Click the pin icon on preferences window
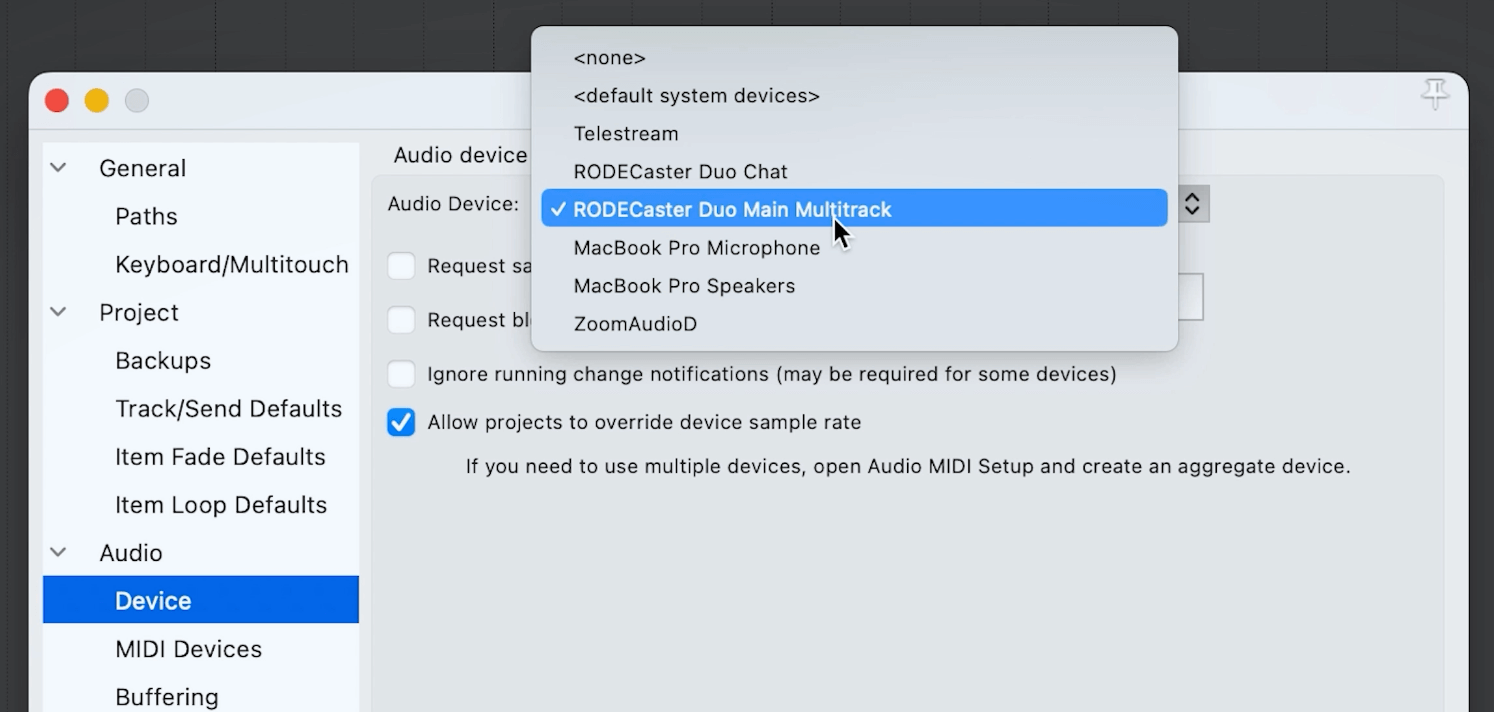This screenshot has width=1494, height=712. tap(1435, 95)
